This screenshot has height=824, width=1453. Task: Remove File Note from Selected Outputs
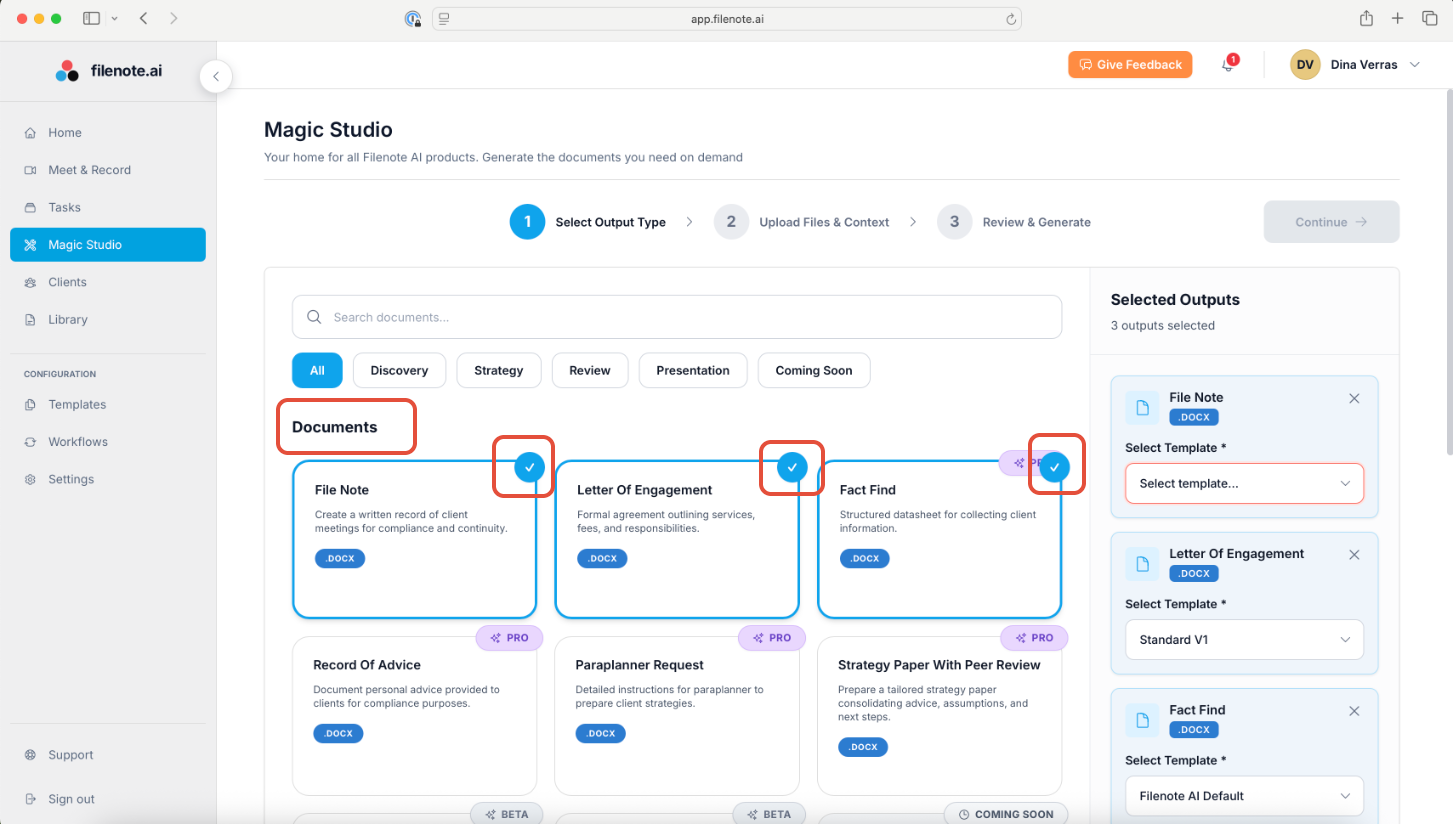(x=1354, y=398)
